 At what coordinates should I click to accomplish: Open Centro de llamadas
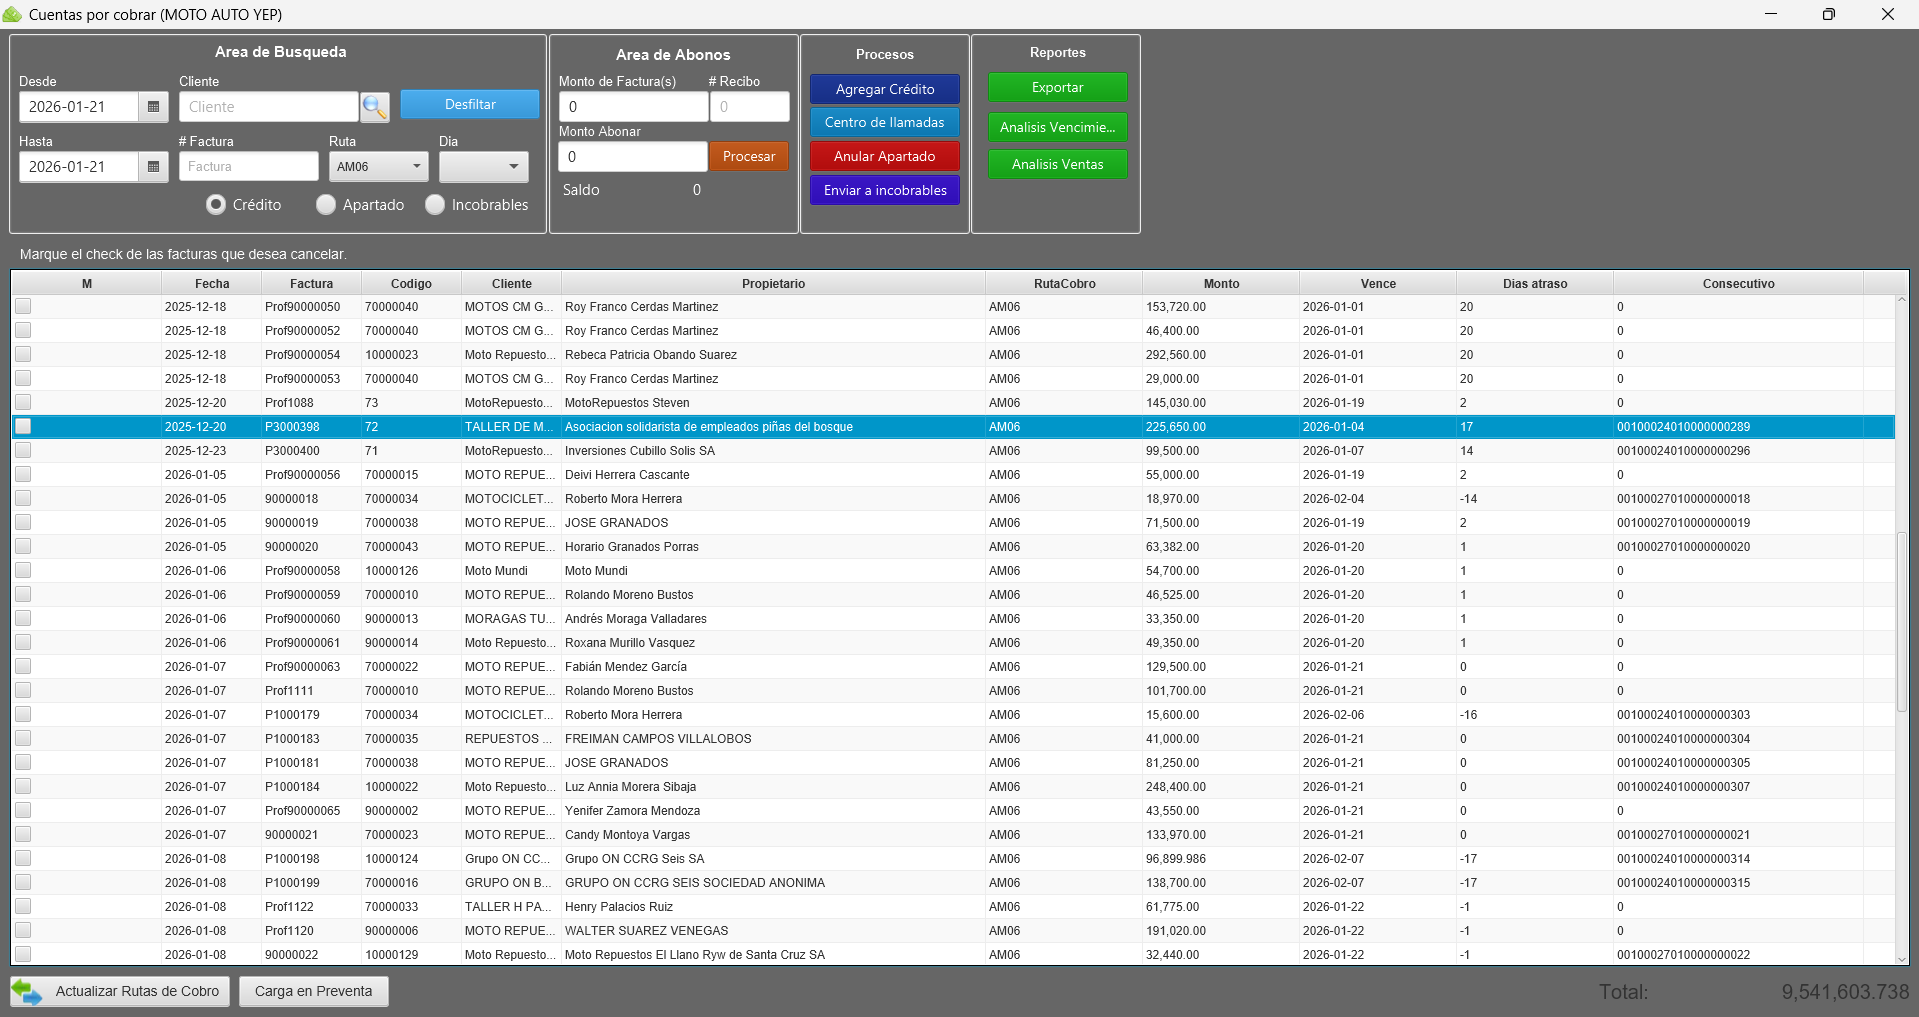click(884, 122)
